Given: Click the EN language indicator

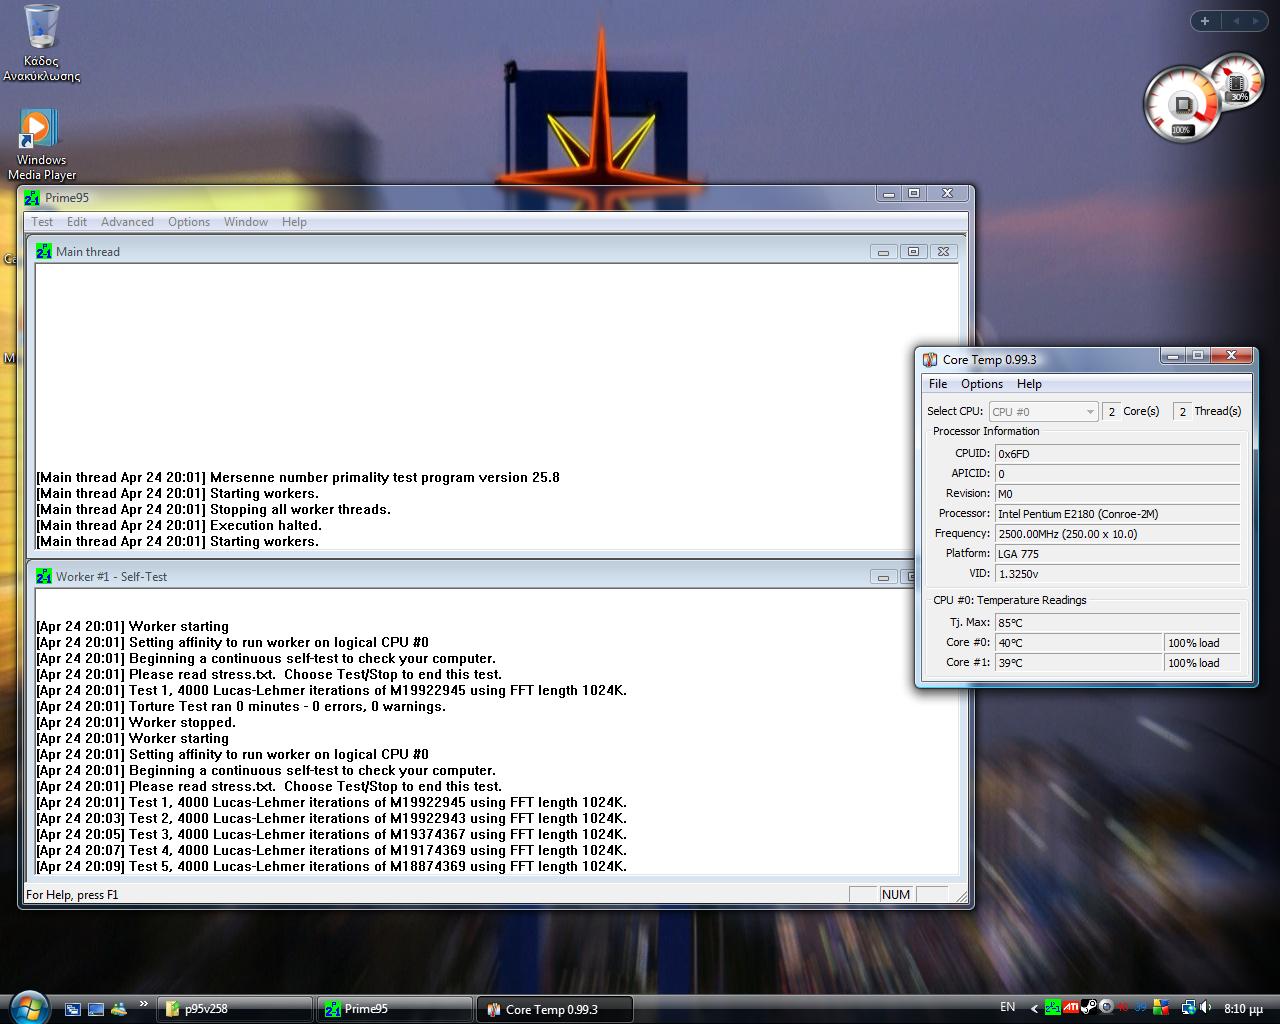Looking at the screenshot, I should tap(1007, 1007).
